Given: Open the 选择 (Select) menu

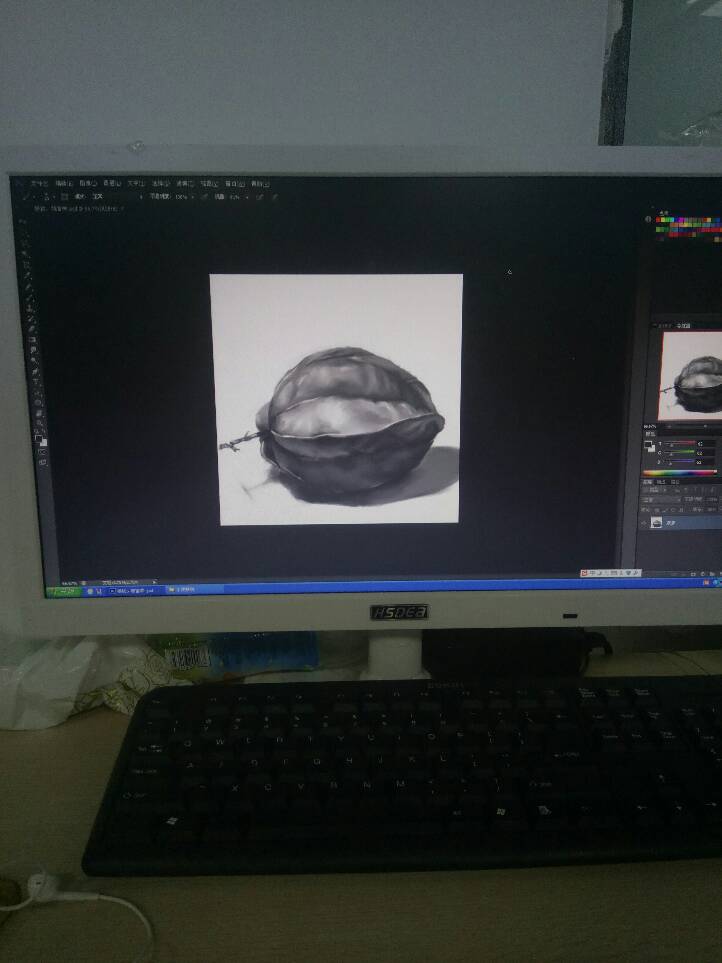Looking at the screenshot, I should click(x=161, y=183).
